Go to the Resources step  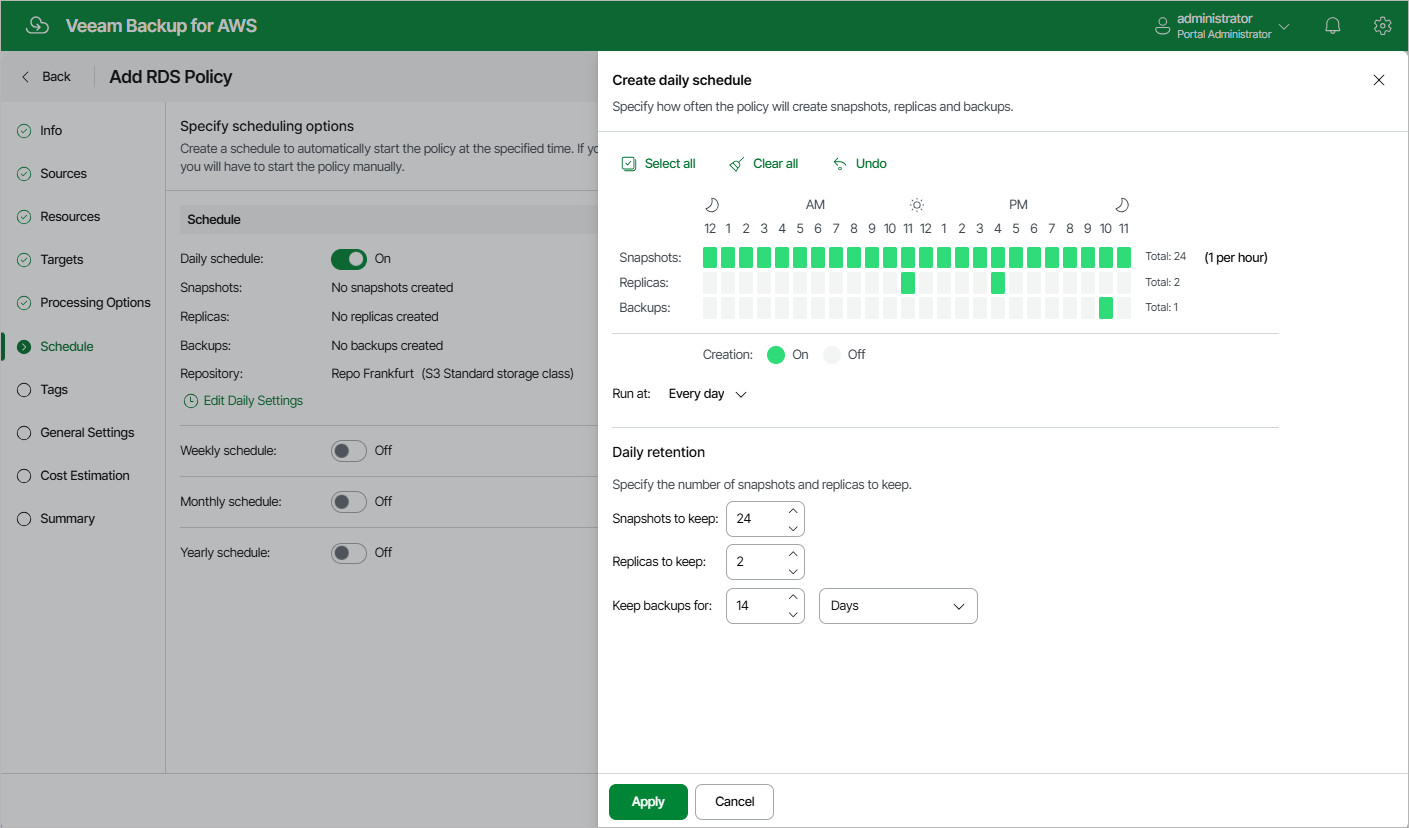point(70,217)
